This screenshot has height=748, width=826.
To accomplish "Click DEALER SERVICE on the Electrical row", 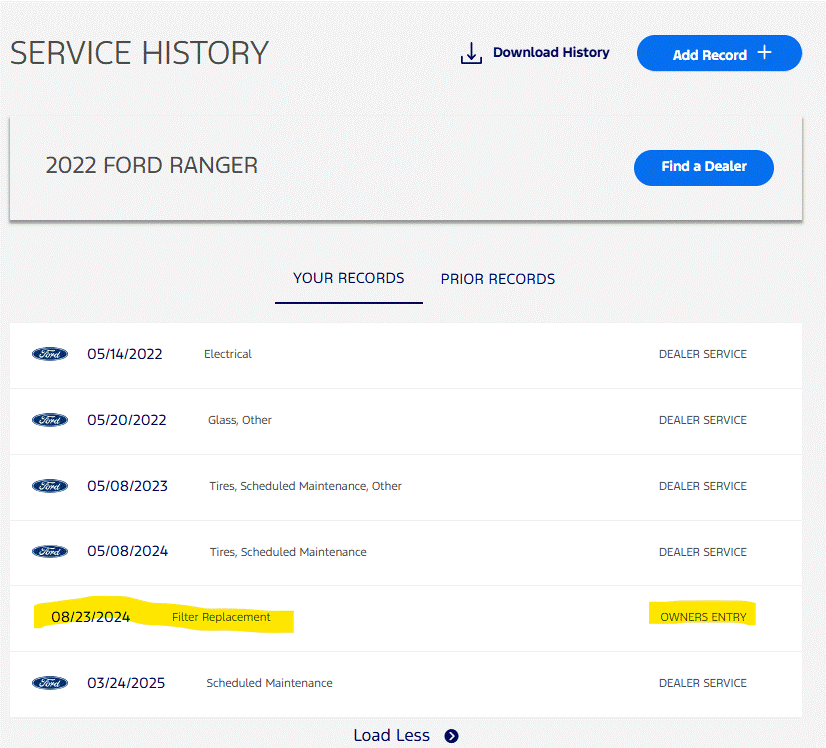I will click(703, 354).
